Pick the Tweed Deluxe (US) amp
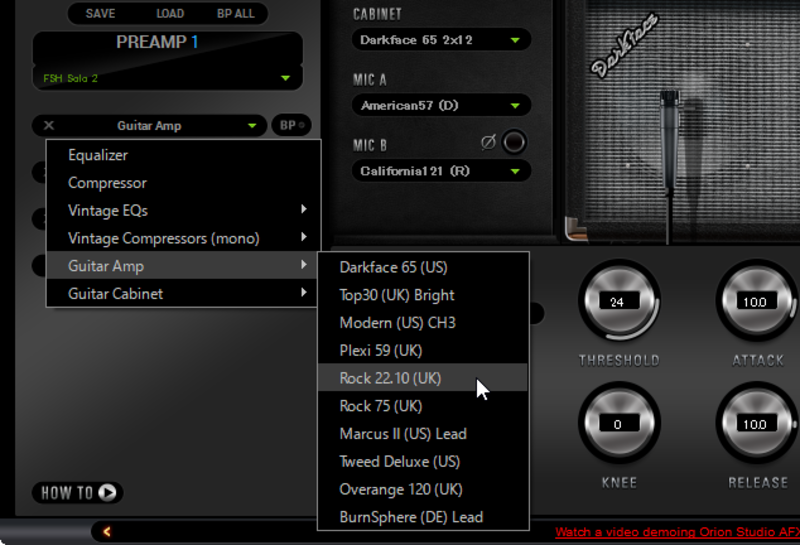 [423, 461]
